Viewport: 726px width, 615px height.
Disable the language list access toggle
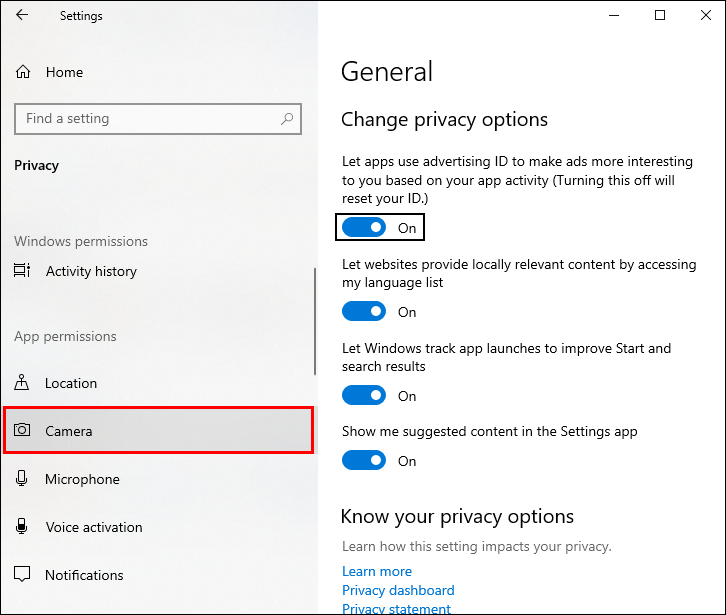364,312
